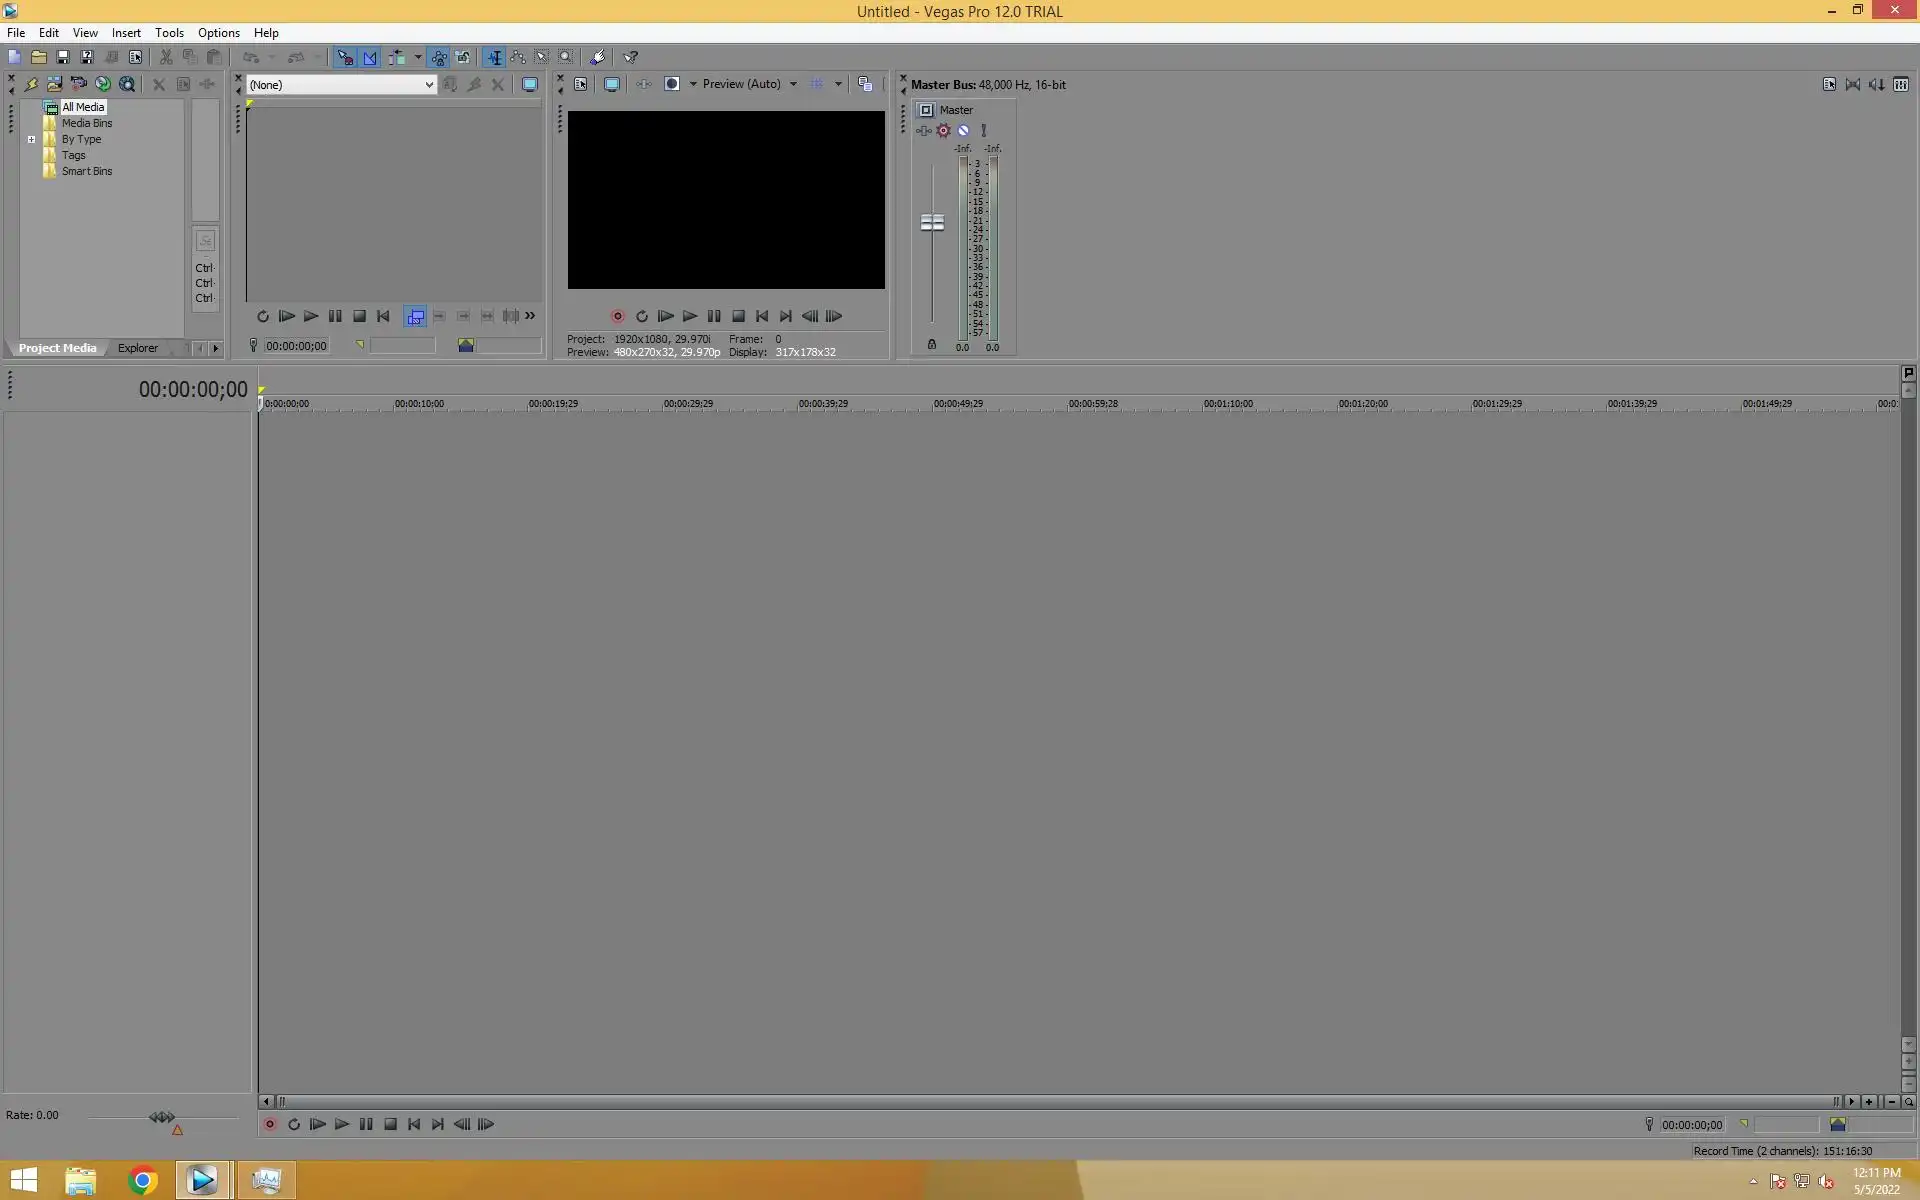
Task: Open the Master FX gear icon on the mixer
Action: click(x=943, y=130)
